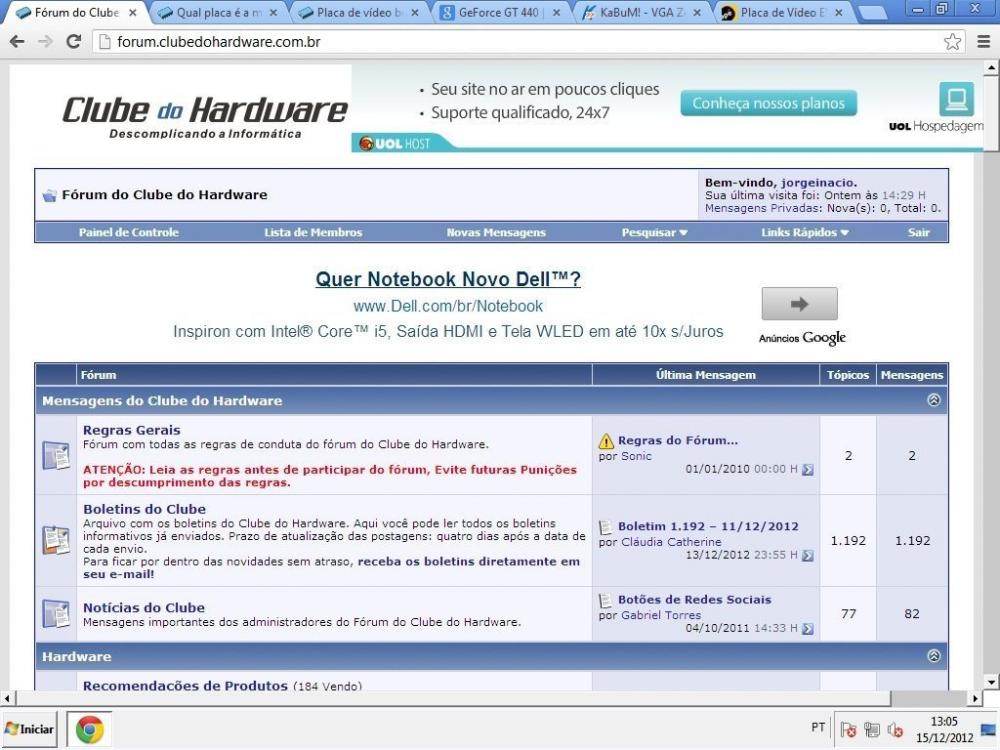The image size is (1000, 750).
Task: Open the Windows Iniciar start button
Action: [x=30, y=730]
